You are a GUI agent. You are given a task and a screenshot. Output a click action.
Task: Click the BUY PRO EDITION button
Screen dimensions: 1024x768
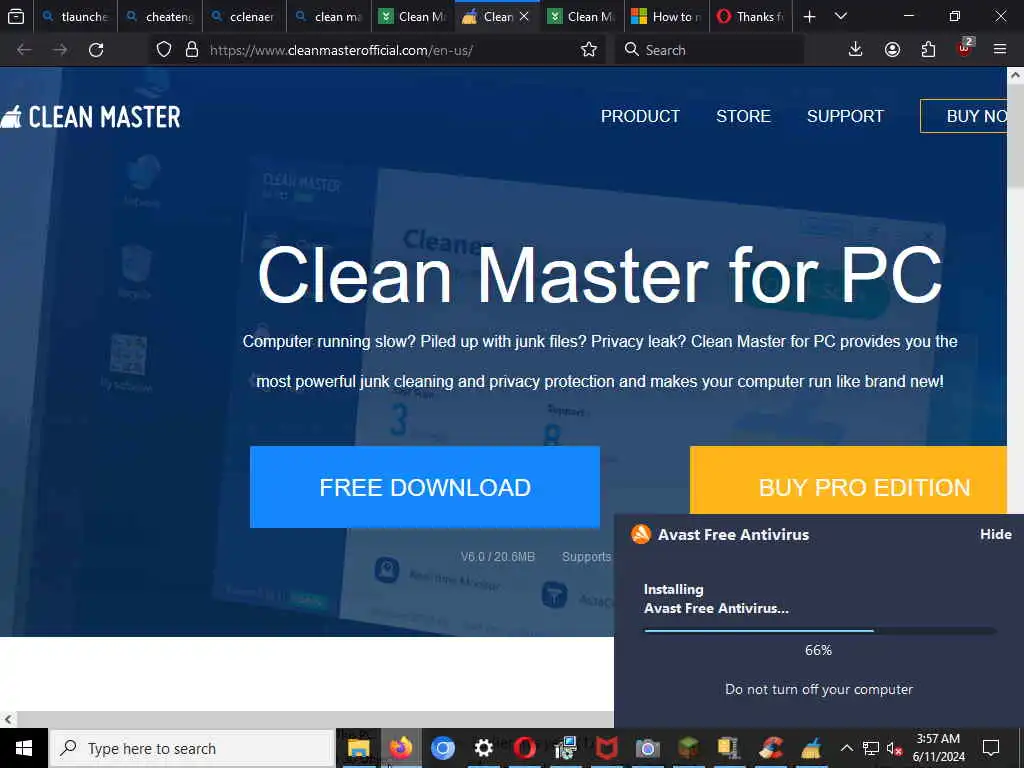[x=848, y=481]
